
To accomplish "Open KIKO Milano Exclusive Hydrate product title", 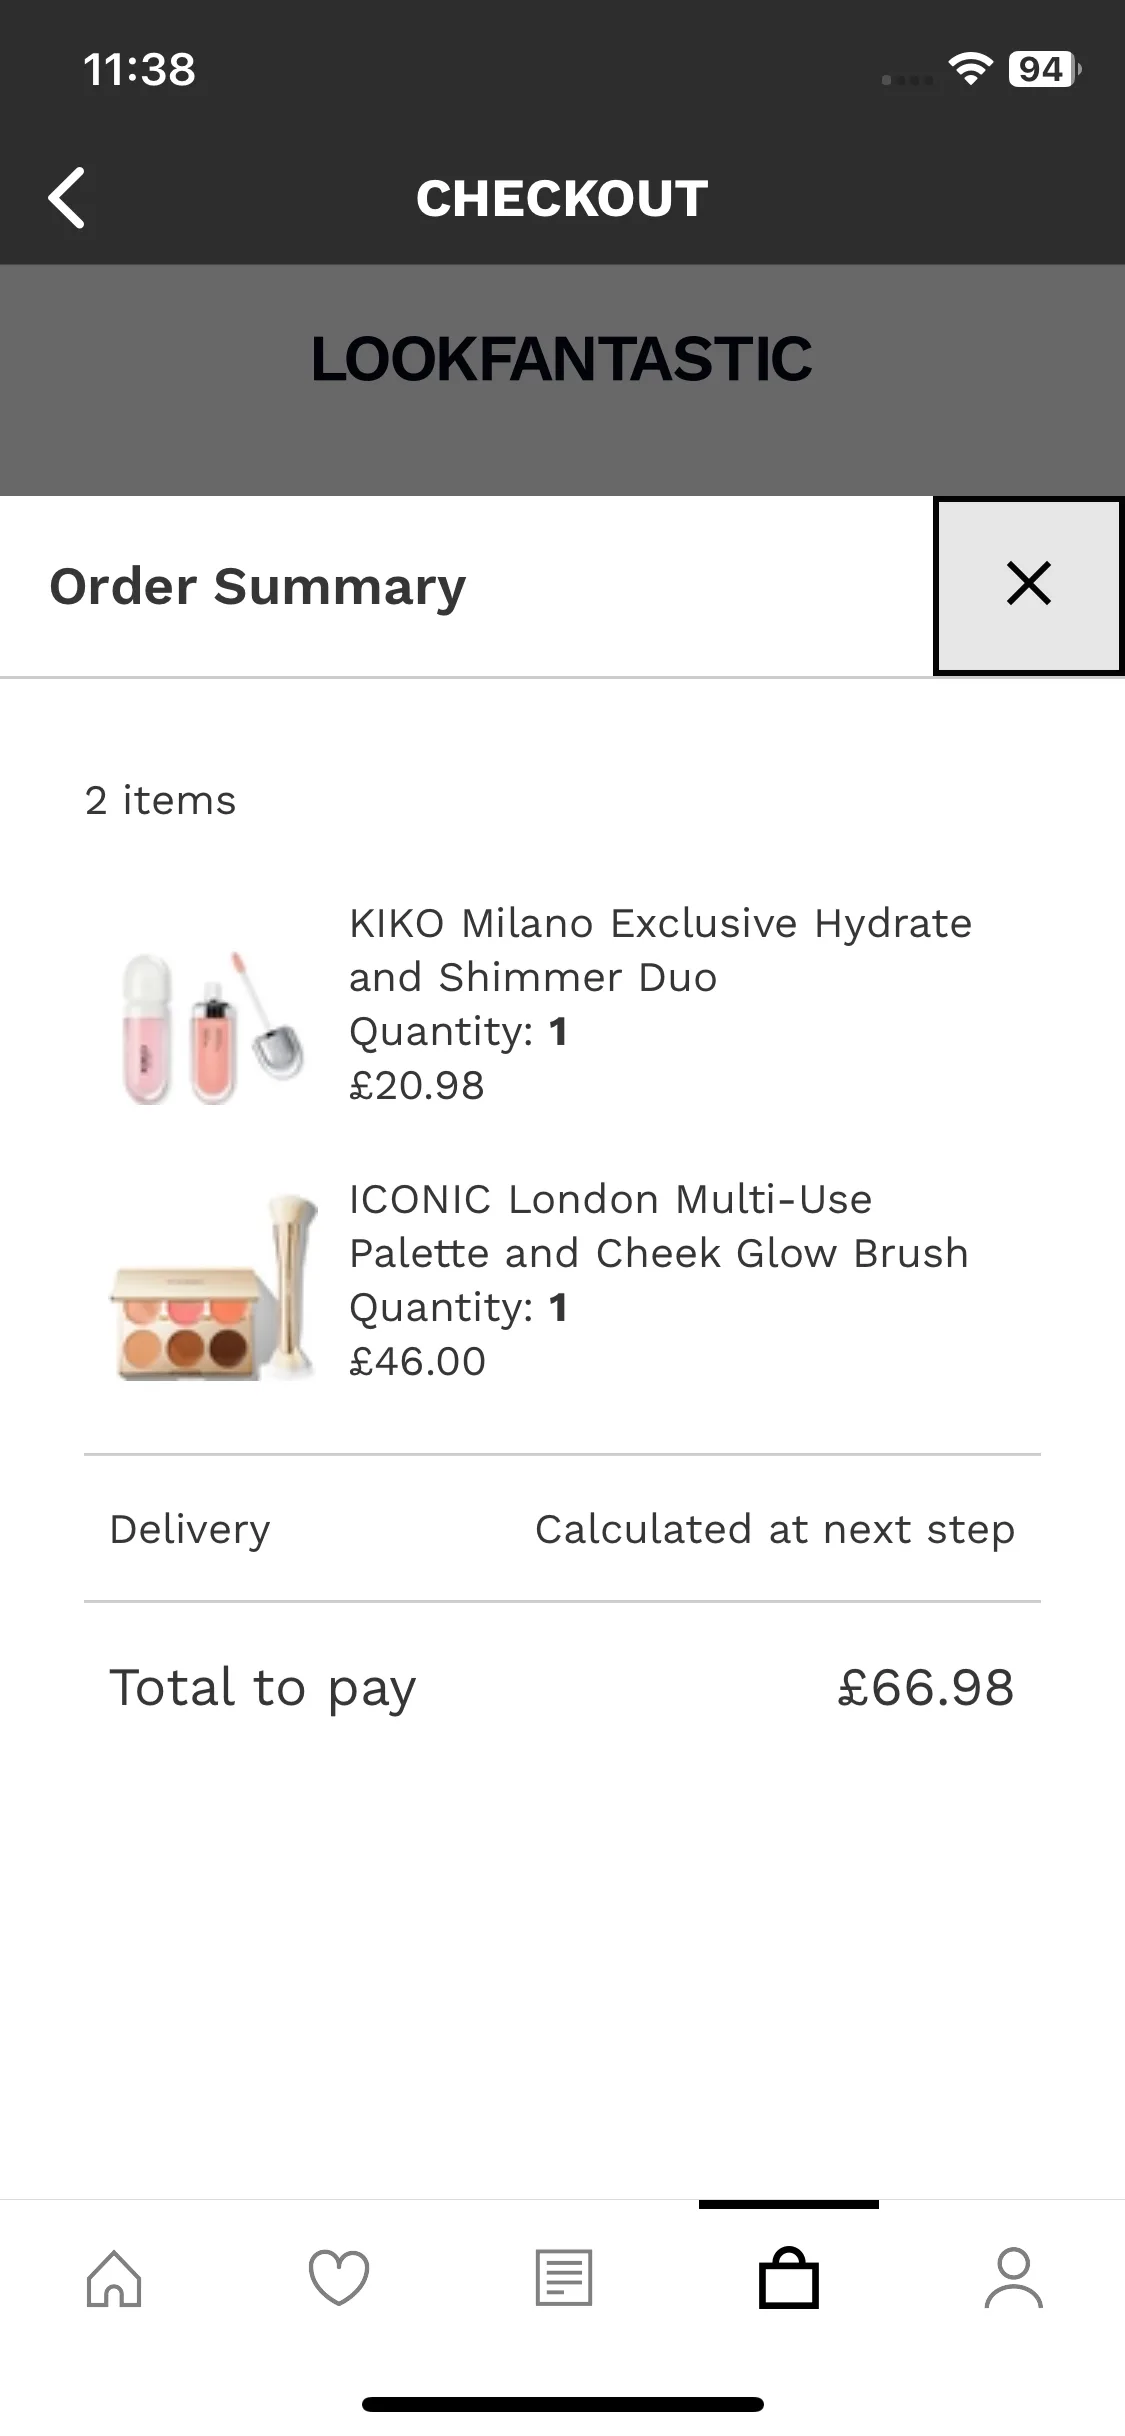I will [660, 950].
